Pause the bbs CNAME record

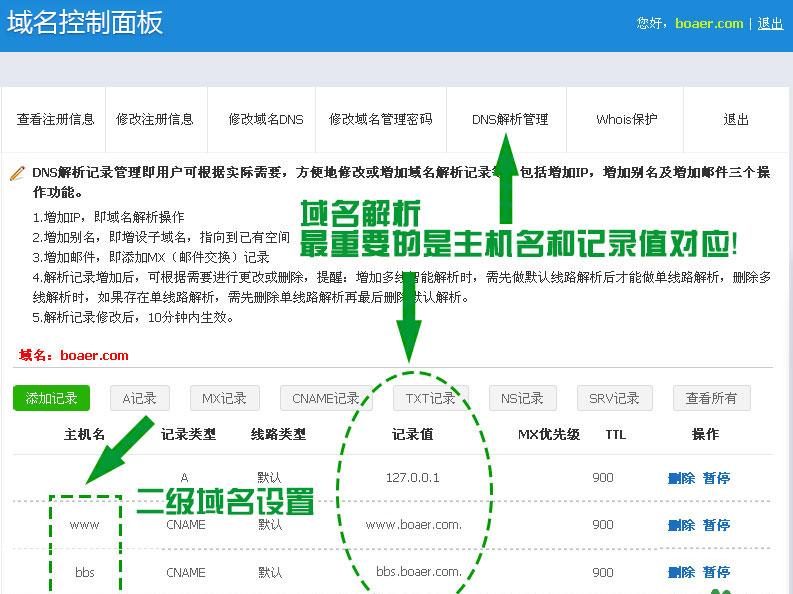point(716,572)
